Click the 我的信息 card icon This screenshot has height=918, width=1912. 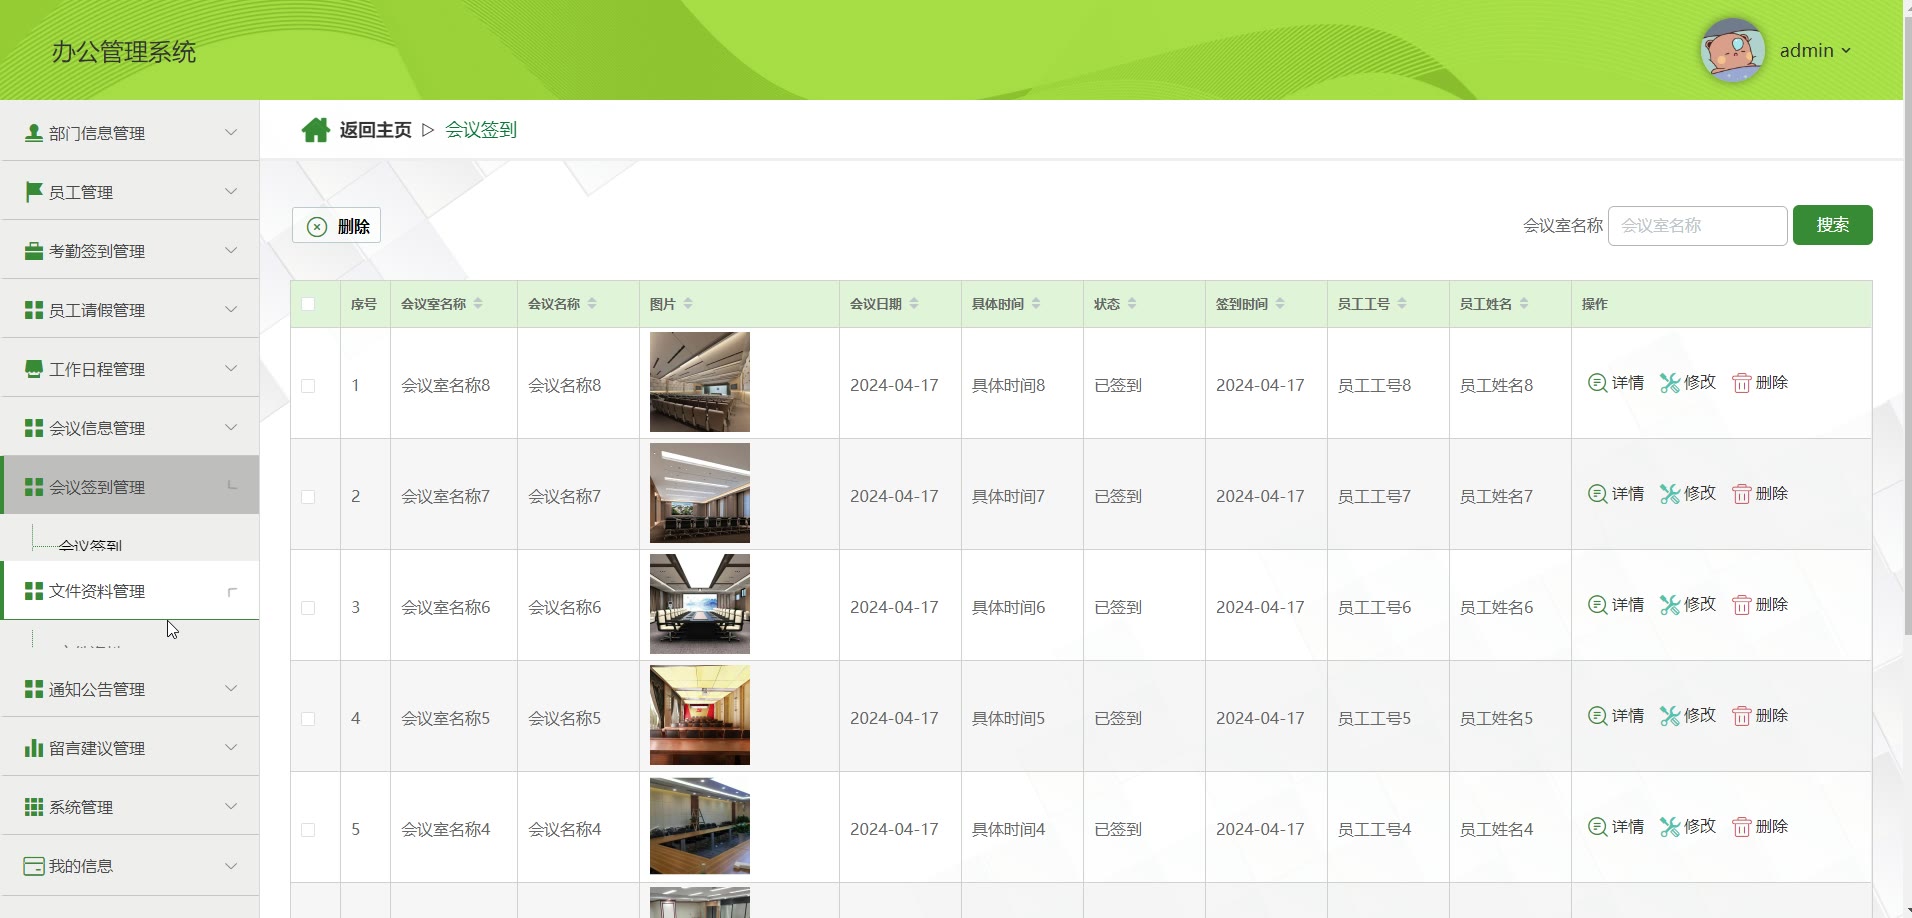coord(34,866)
